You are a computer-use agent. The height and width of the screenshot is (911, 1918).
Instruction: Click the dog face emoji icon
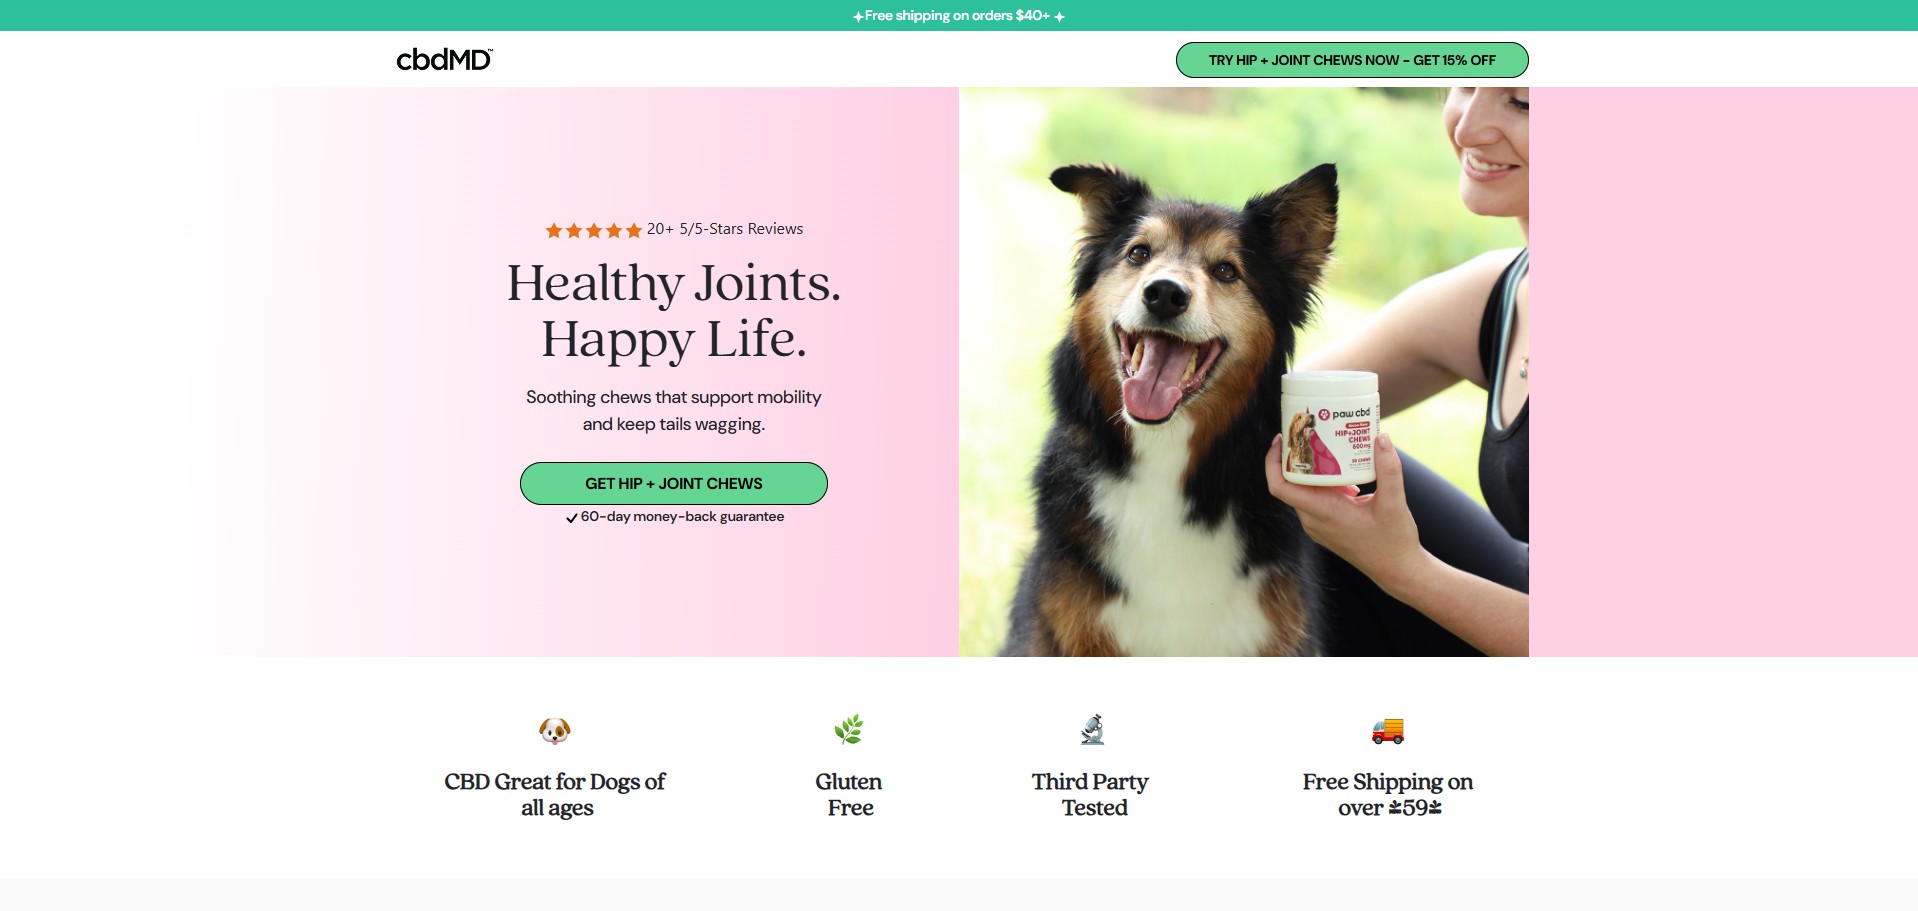tap(555, 731)
